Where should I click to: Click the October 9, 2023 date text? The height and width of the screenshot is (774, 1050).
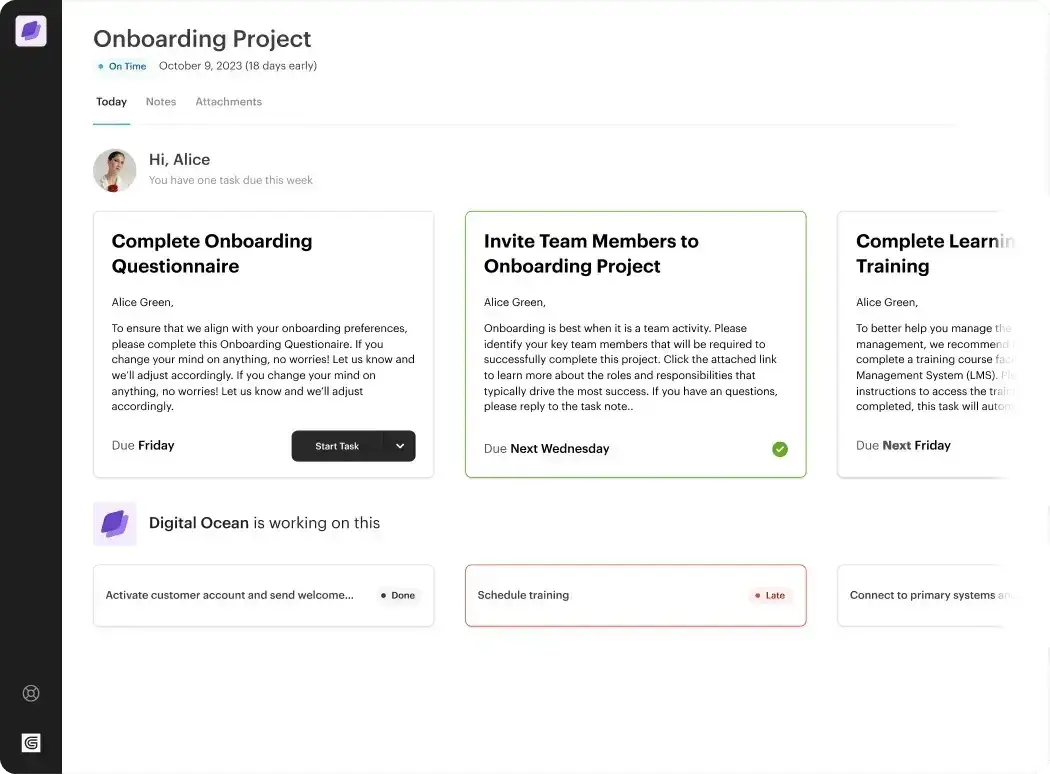(237, 66)
